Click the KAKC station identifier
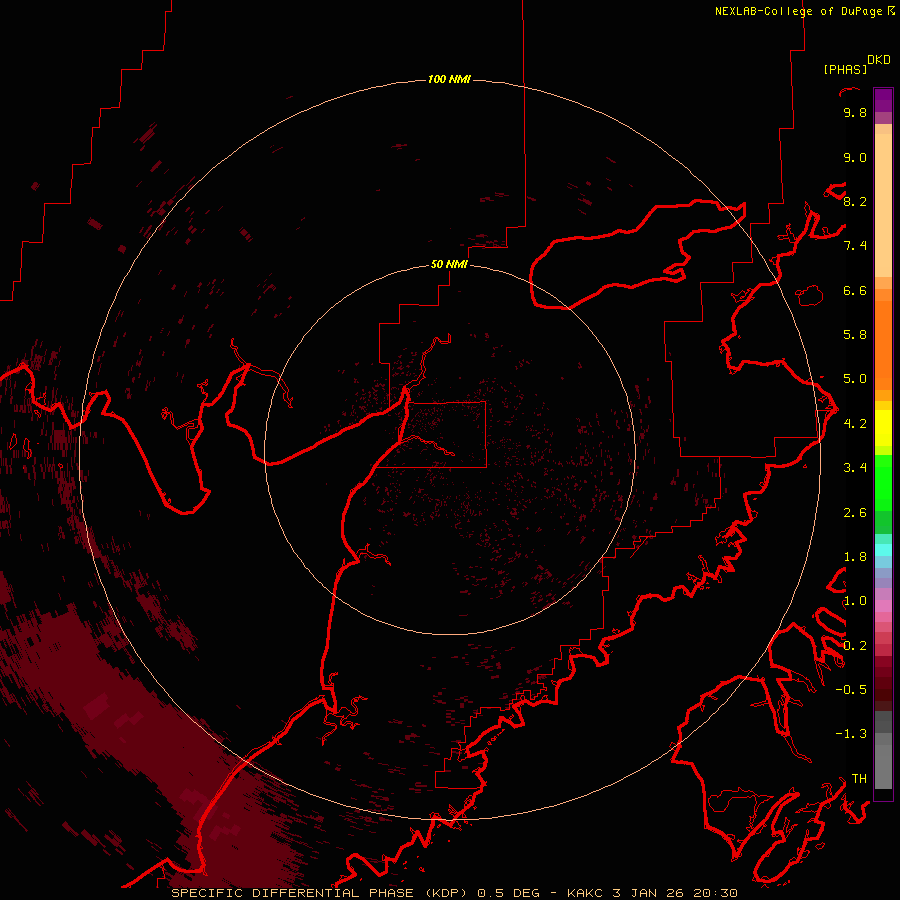 point(584,893)
